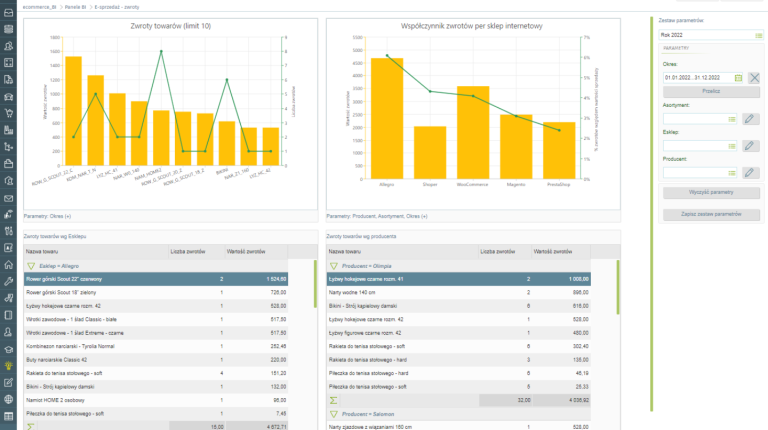Click the Wyczyść parametry button
This screenshot has width=768, height=430.
pyautogui.click(x=711, y=191)
